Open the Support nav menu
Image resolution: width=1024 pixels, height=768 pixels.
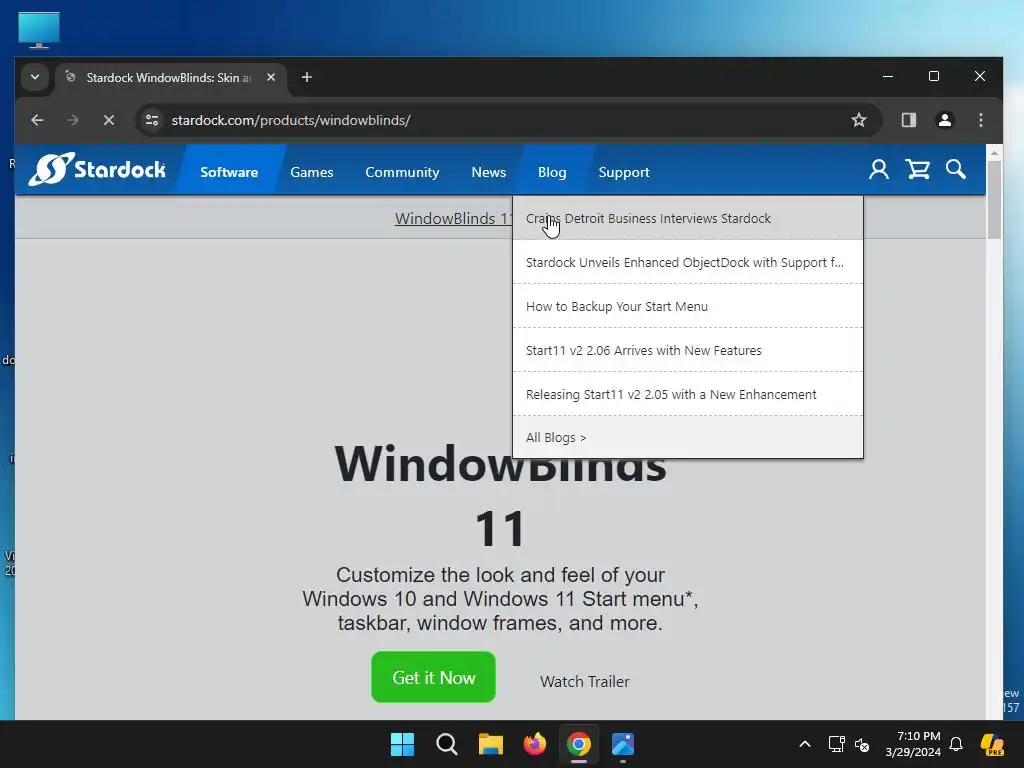tap(624, 172)
